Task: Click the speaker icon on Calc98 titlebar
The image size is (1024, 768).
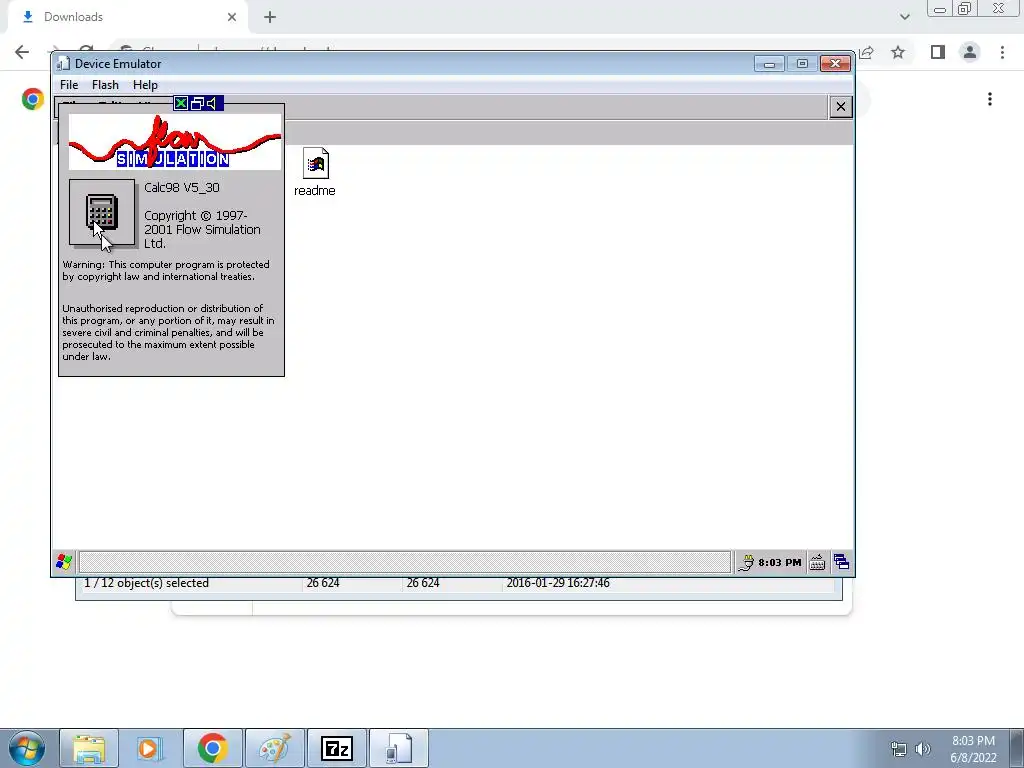Action: 212,103
